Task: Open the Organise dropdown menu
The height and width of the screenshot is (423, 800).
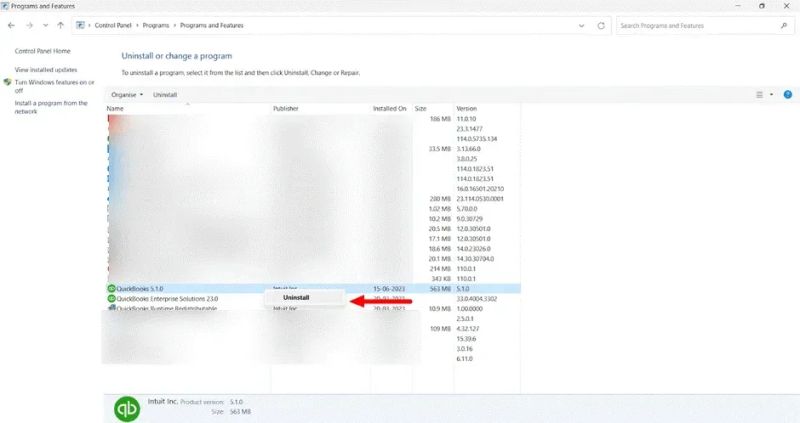Action: pos(127,95)
